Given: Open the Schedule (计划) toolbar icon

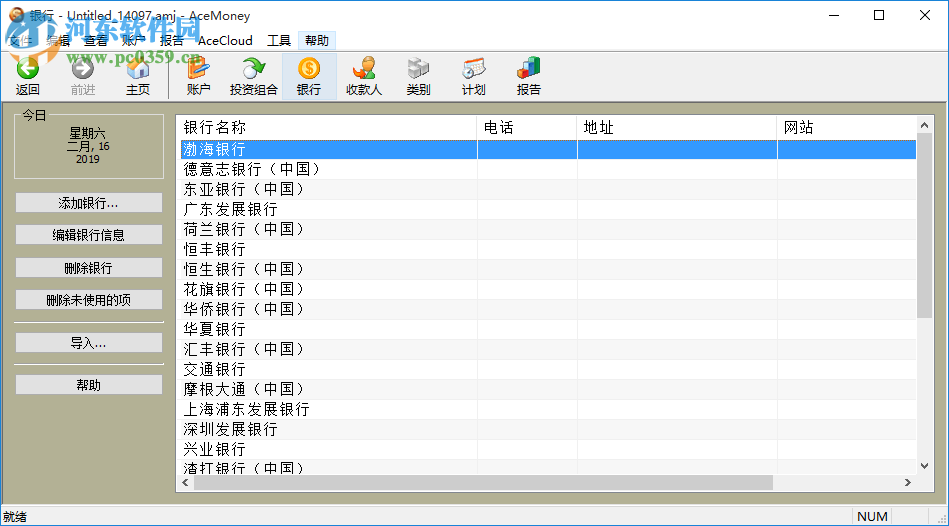Looking at the screenshot, I should point(473,76).
